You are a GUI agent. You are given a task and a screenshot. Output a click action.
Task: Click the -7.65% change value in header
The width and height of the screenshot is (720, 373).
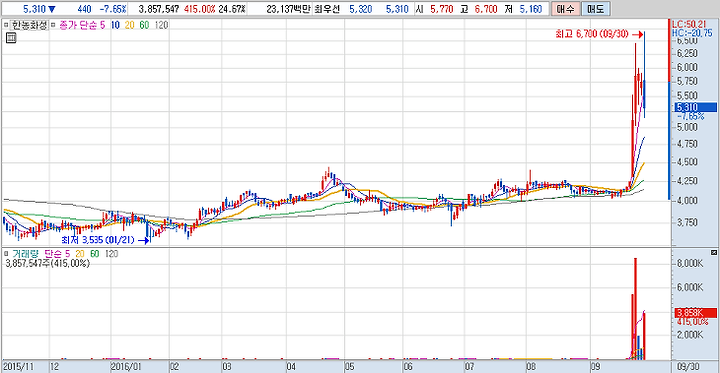113,9
